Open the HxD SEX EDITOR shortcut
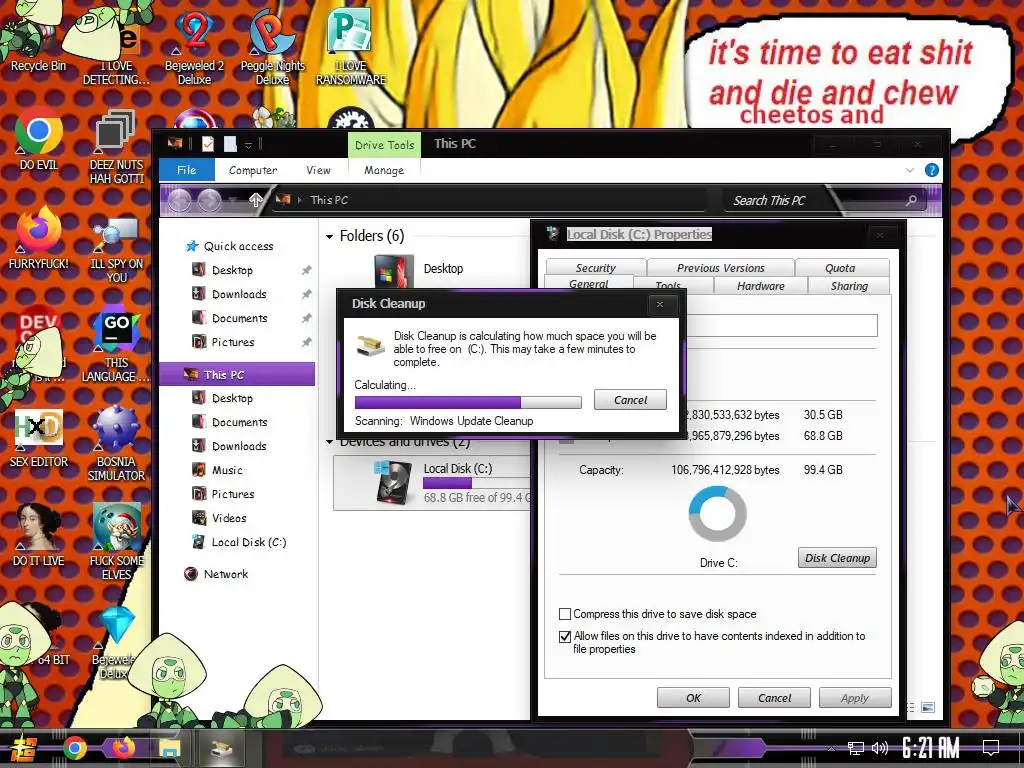Screen dimensions: 1024x768 pos(39,438)
